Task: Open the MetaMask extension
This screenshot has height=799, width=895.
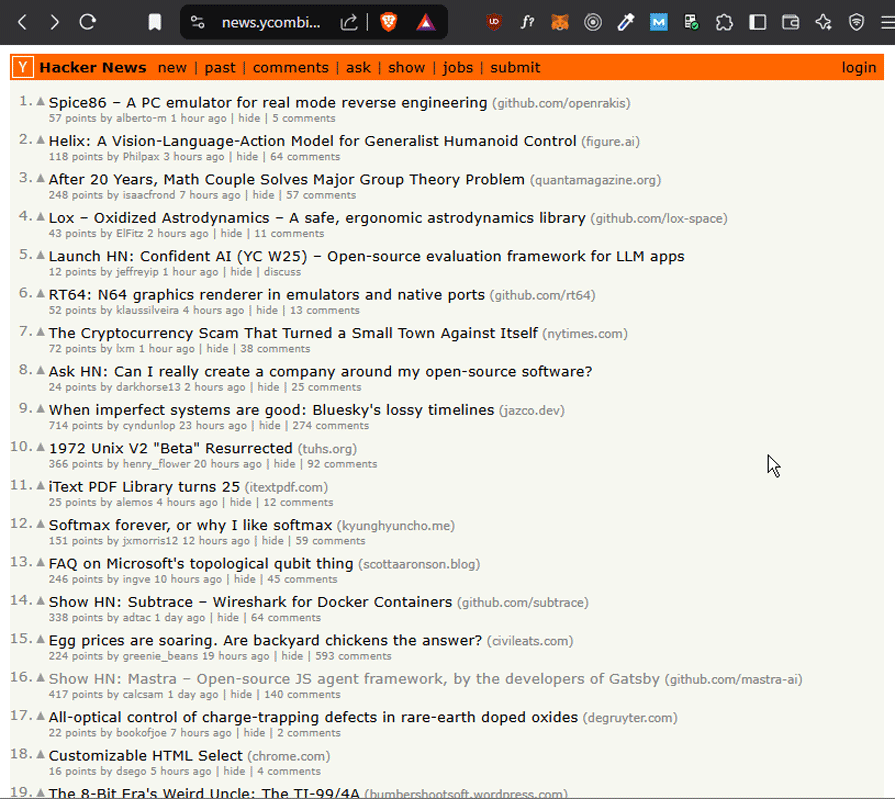Action: [x=560, y=22]
